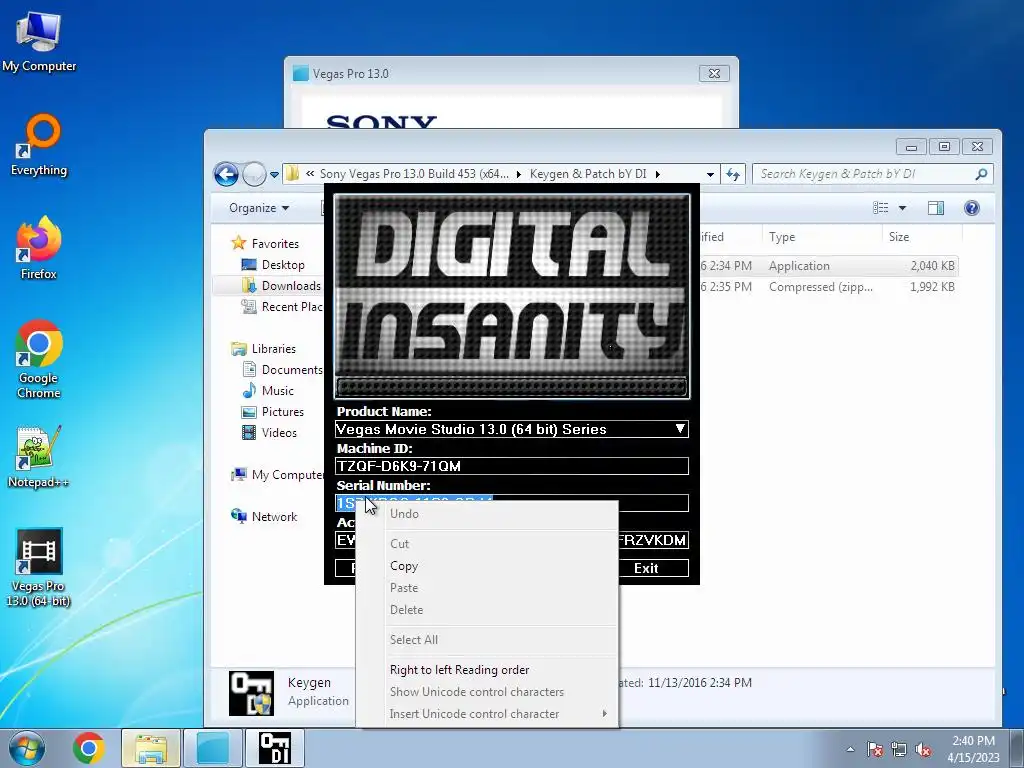Show hidden tray icons arrow
The height and width of the screenshot is (768, 1024).
pos(850,749)
